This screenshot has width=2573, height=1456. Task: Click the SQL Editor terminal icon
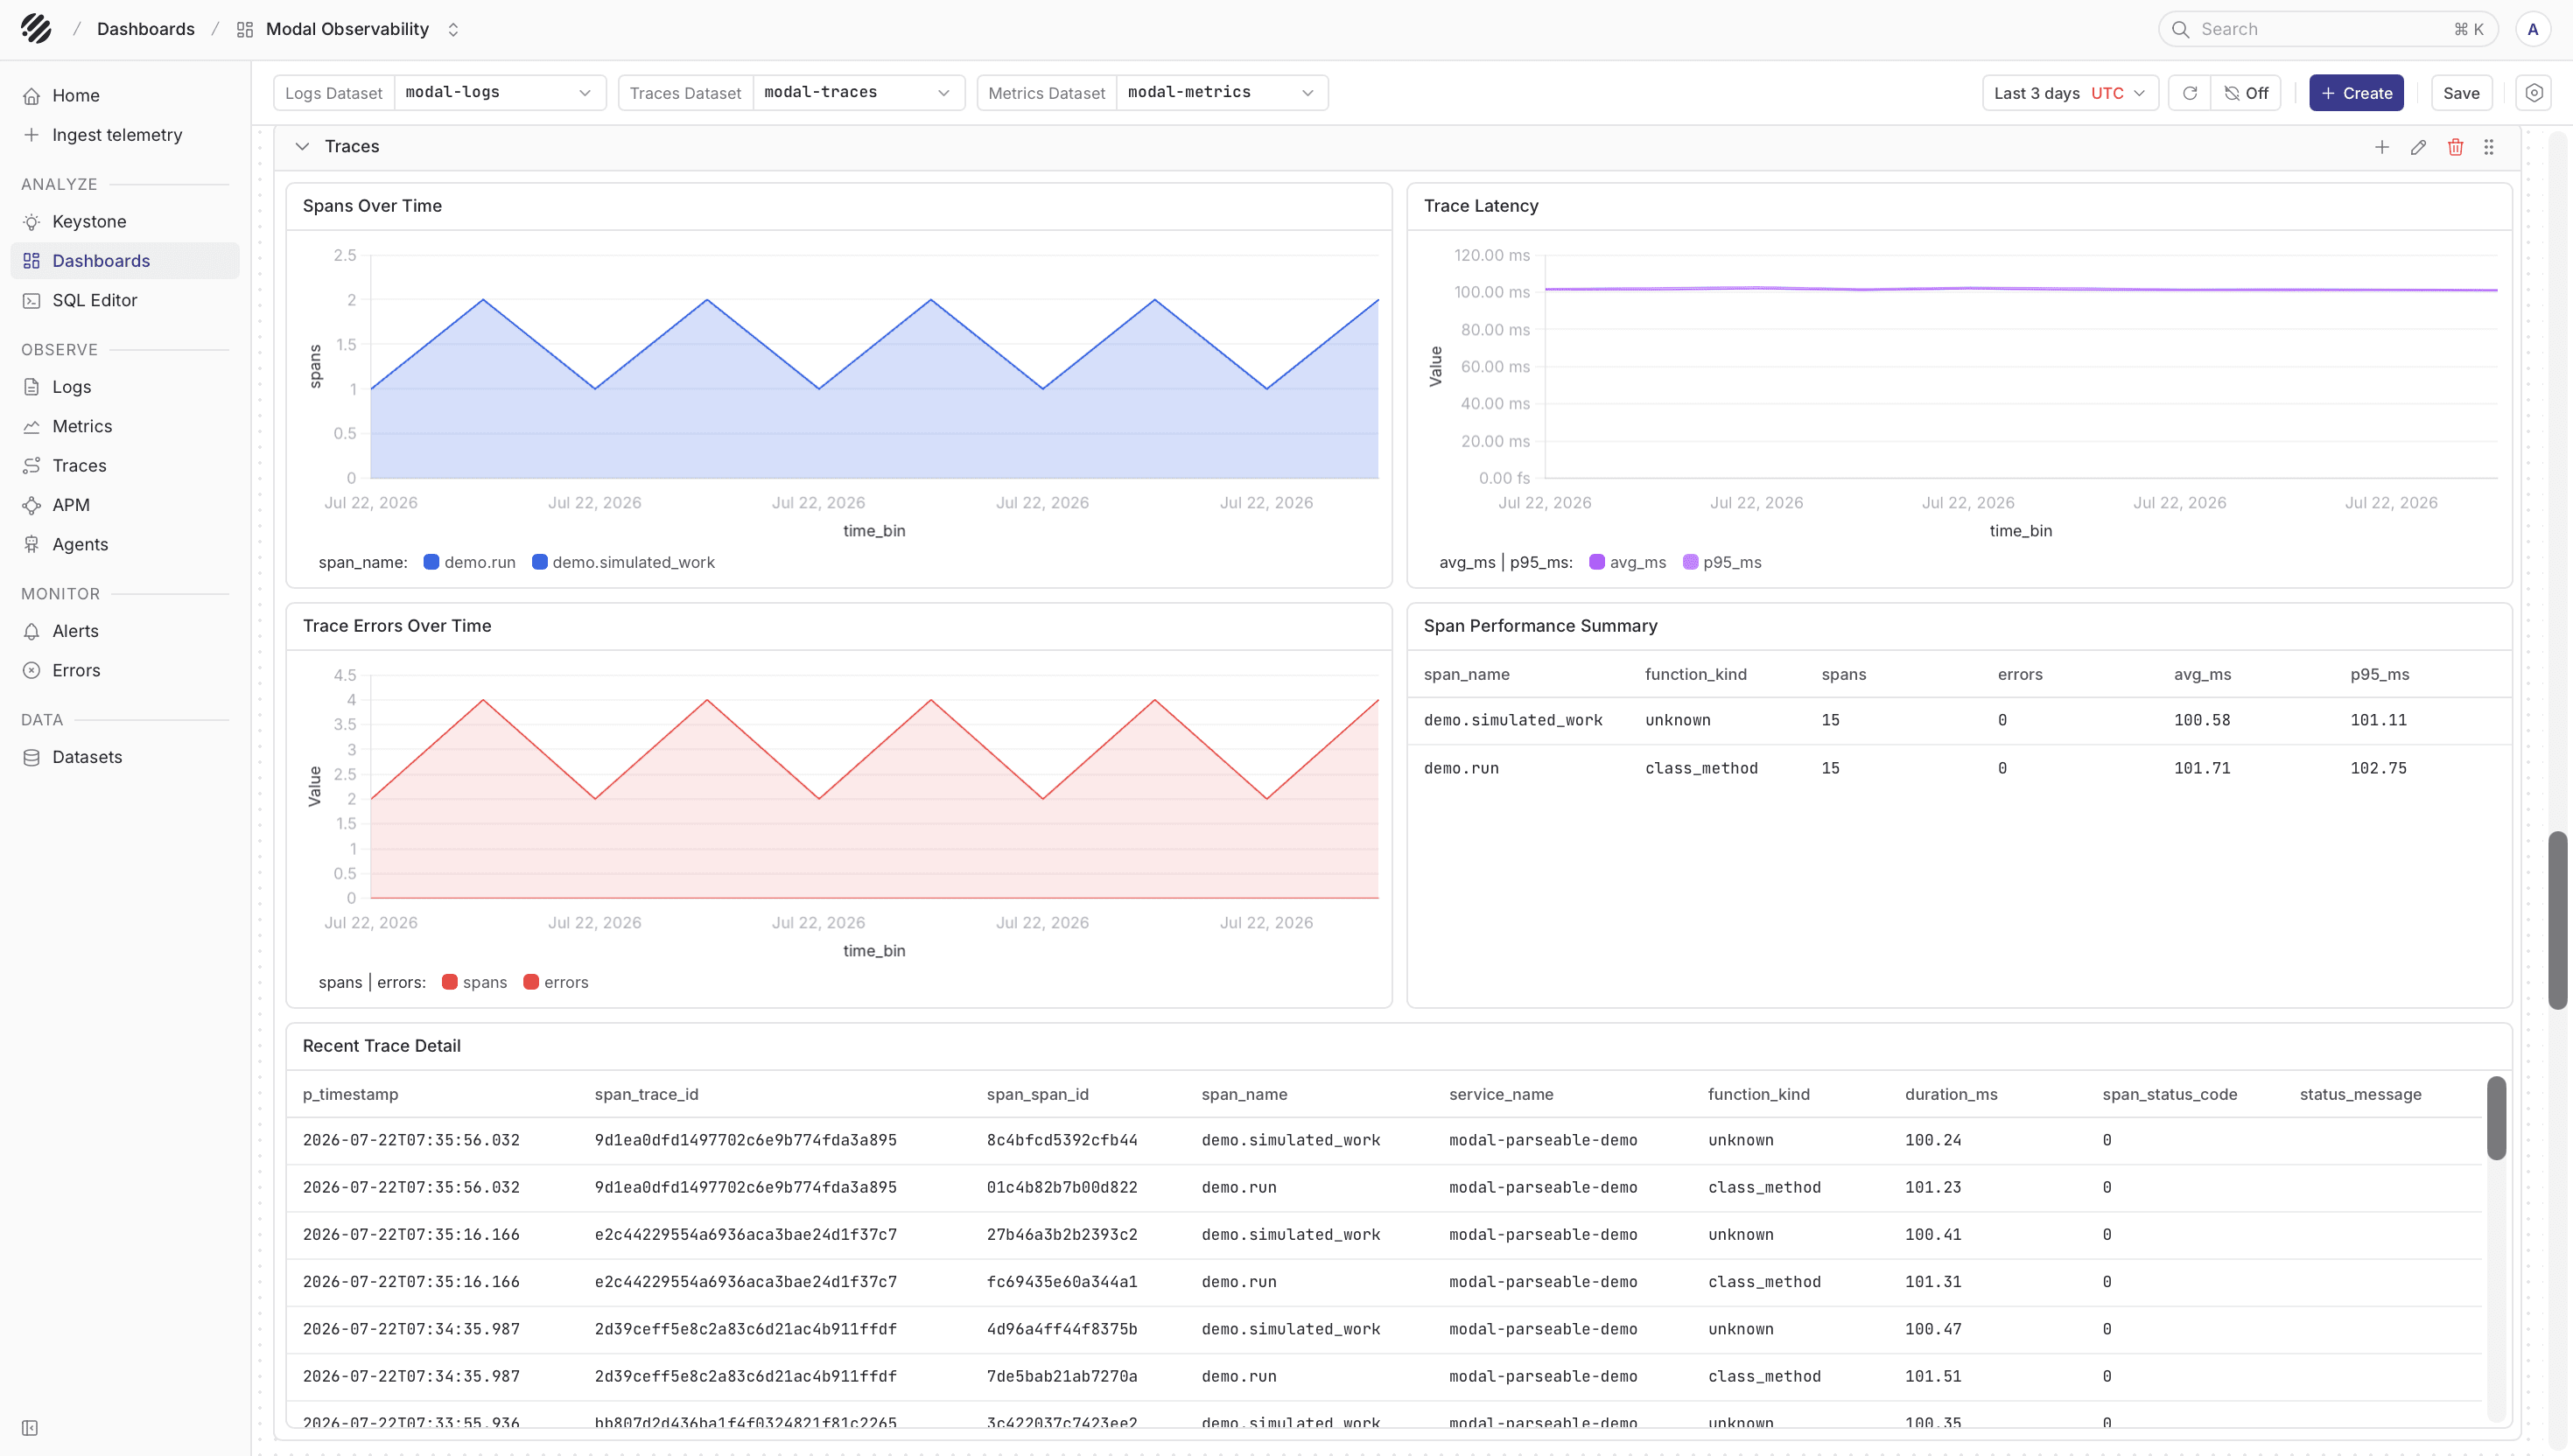tap(32, 301)
